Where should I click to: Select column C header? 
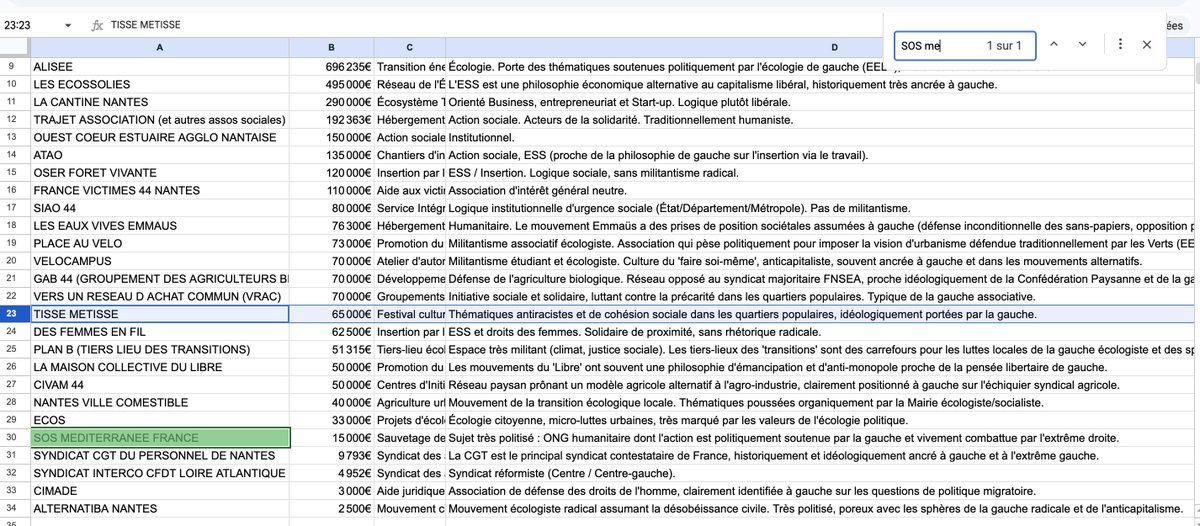(410, 47)
